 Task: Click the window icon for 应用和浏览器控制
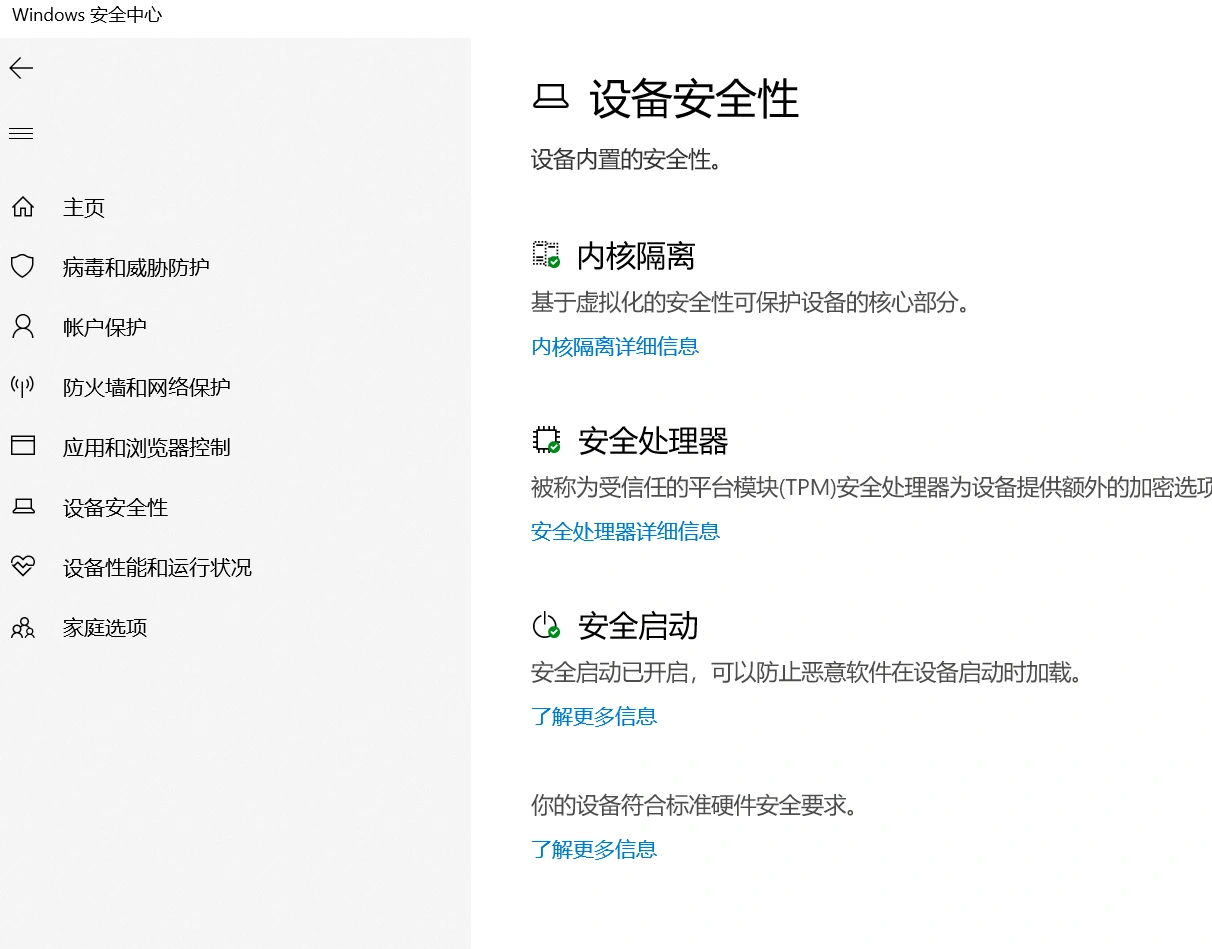coord(22,446)
